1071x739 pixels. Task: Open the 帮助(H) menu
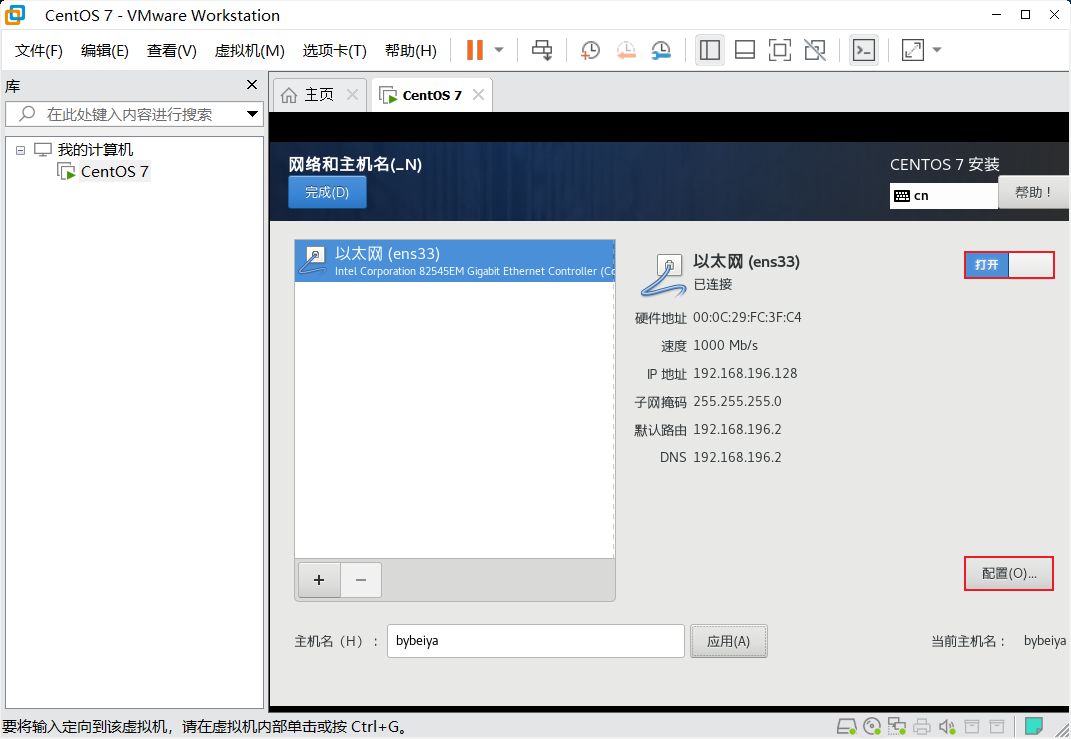click(411, 51)
